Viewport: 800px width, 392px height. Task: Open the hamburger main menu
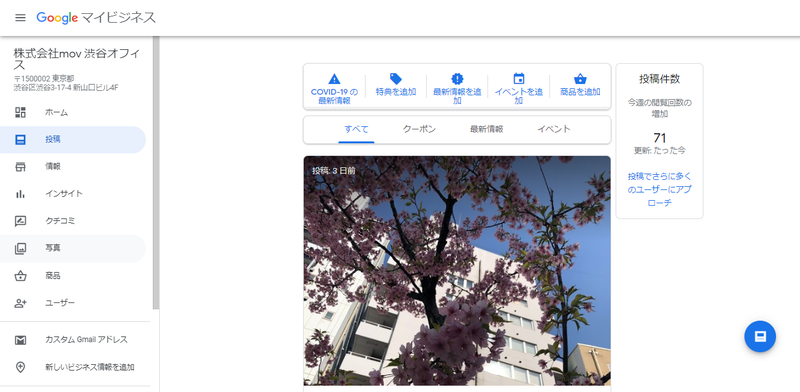(x=20, y=18)
